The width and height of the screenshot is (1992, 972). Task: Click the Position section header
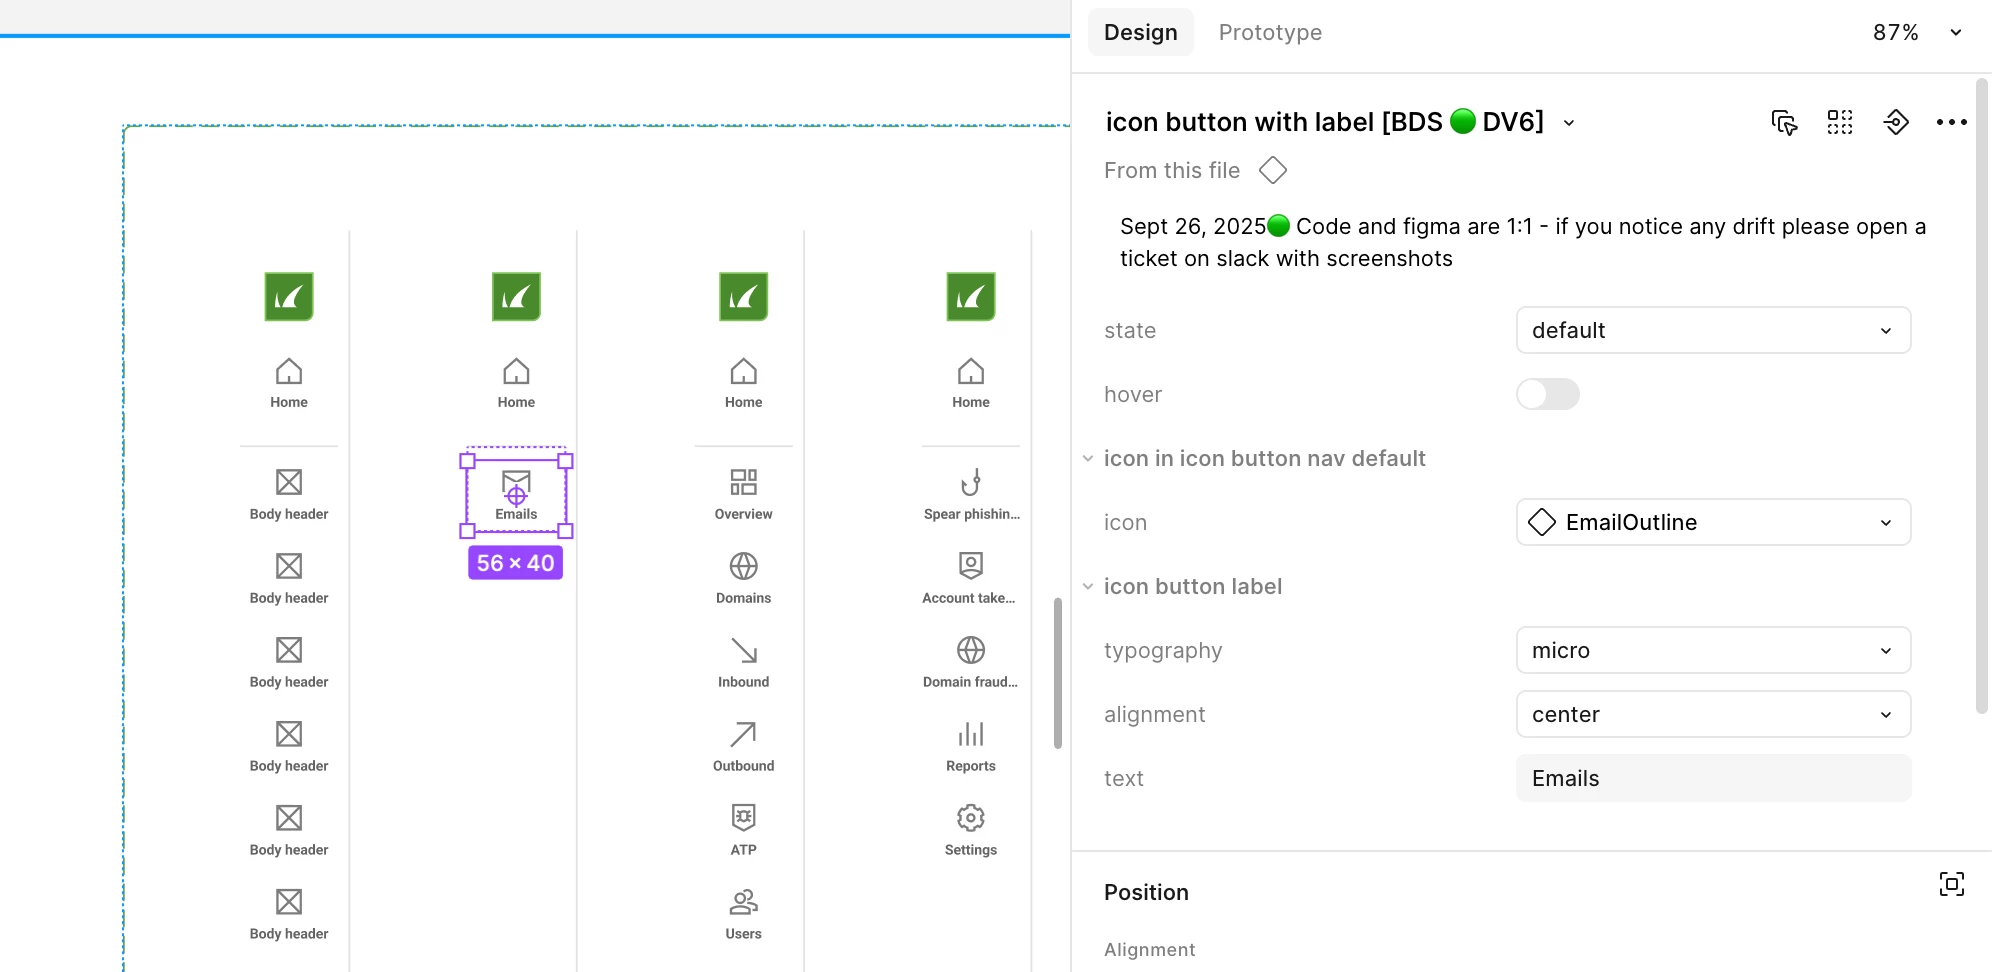tap(1146, 892)
